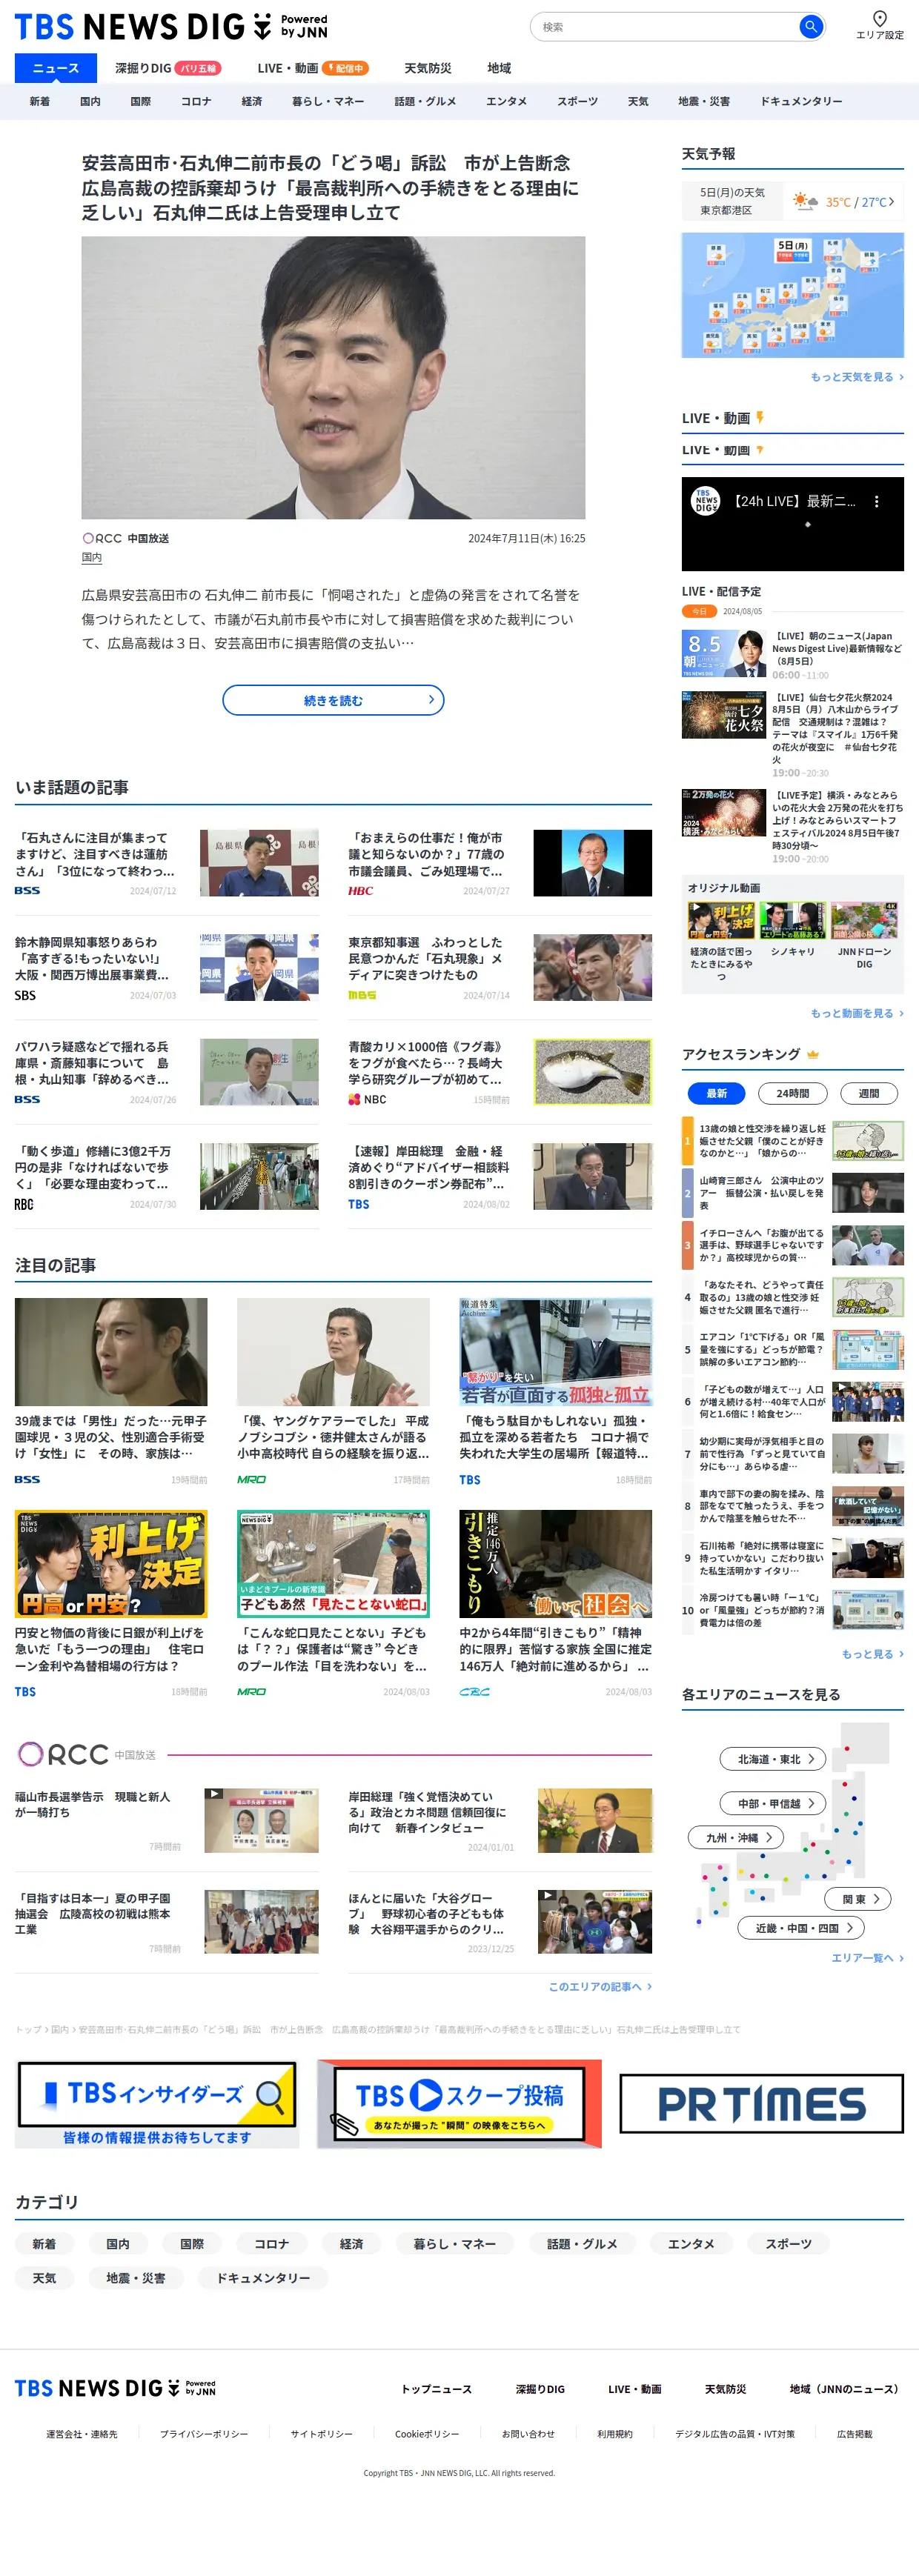Click the パリ五輪 badge next to 深掘りDIG
Image resolution: width=919 pixels, height=2576 pixels.
197,68
